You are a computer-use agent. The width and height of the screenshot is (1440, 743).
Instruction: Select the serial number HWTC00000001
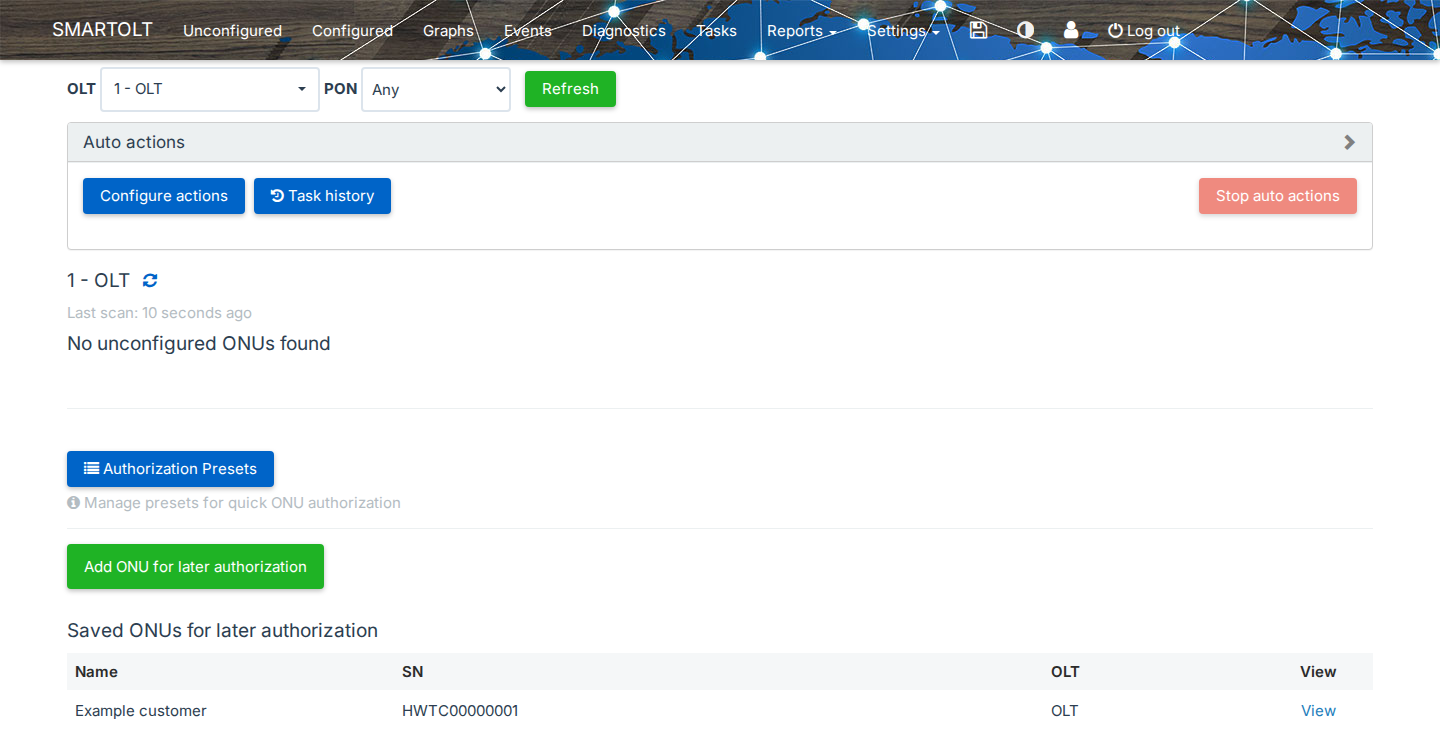[460, 711]
